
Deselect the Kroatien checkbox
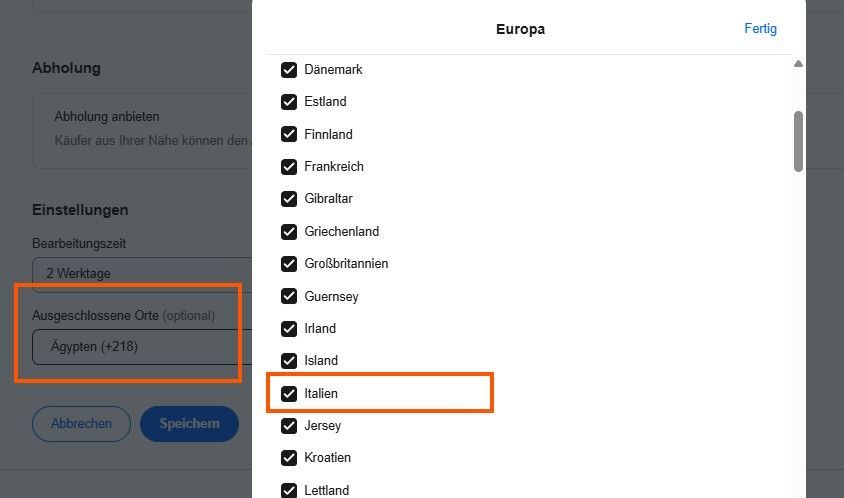point(289,458)
